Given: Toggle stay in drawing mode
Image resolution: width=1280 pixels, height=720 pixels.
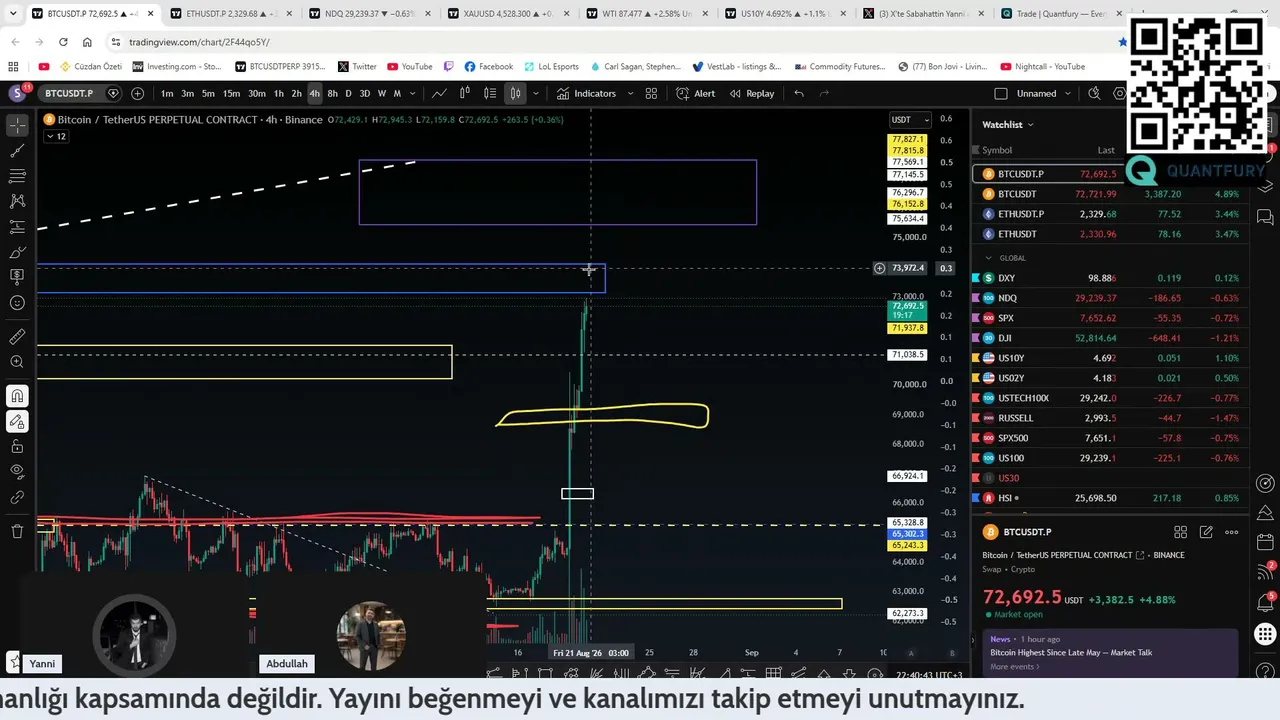Looking at the screenshot, I should pyautogui.click(x=17, y=421).
